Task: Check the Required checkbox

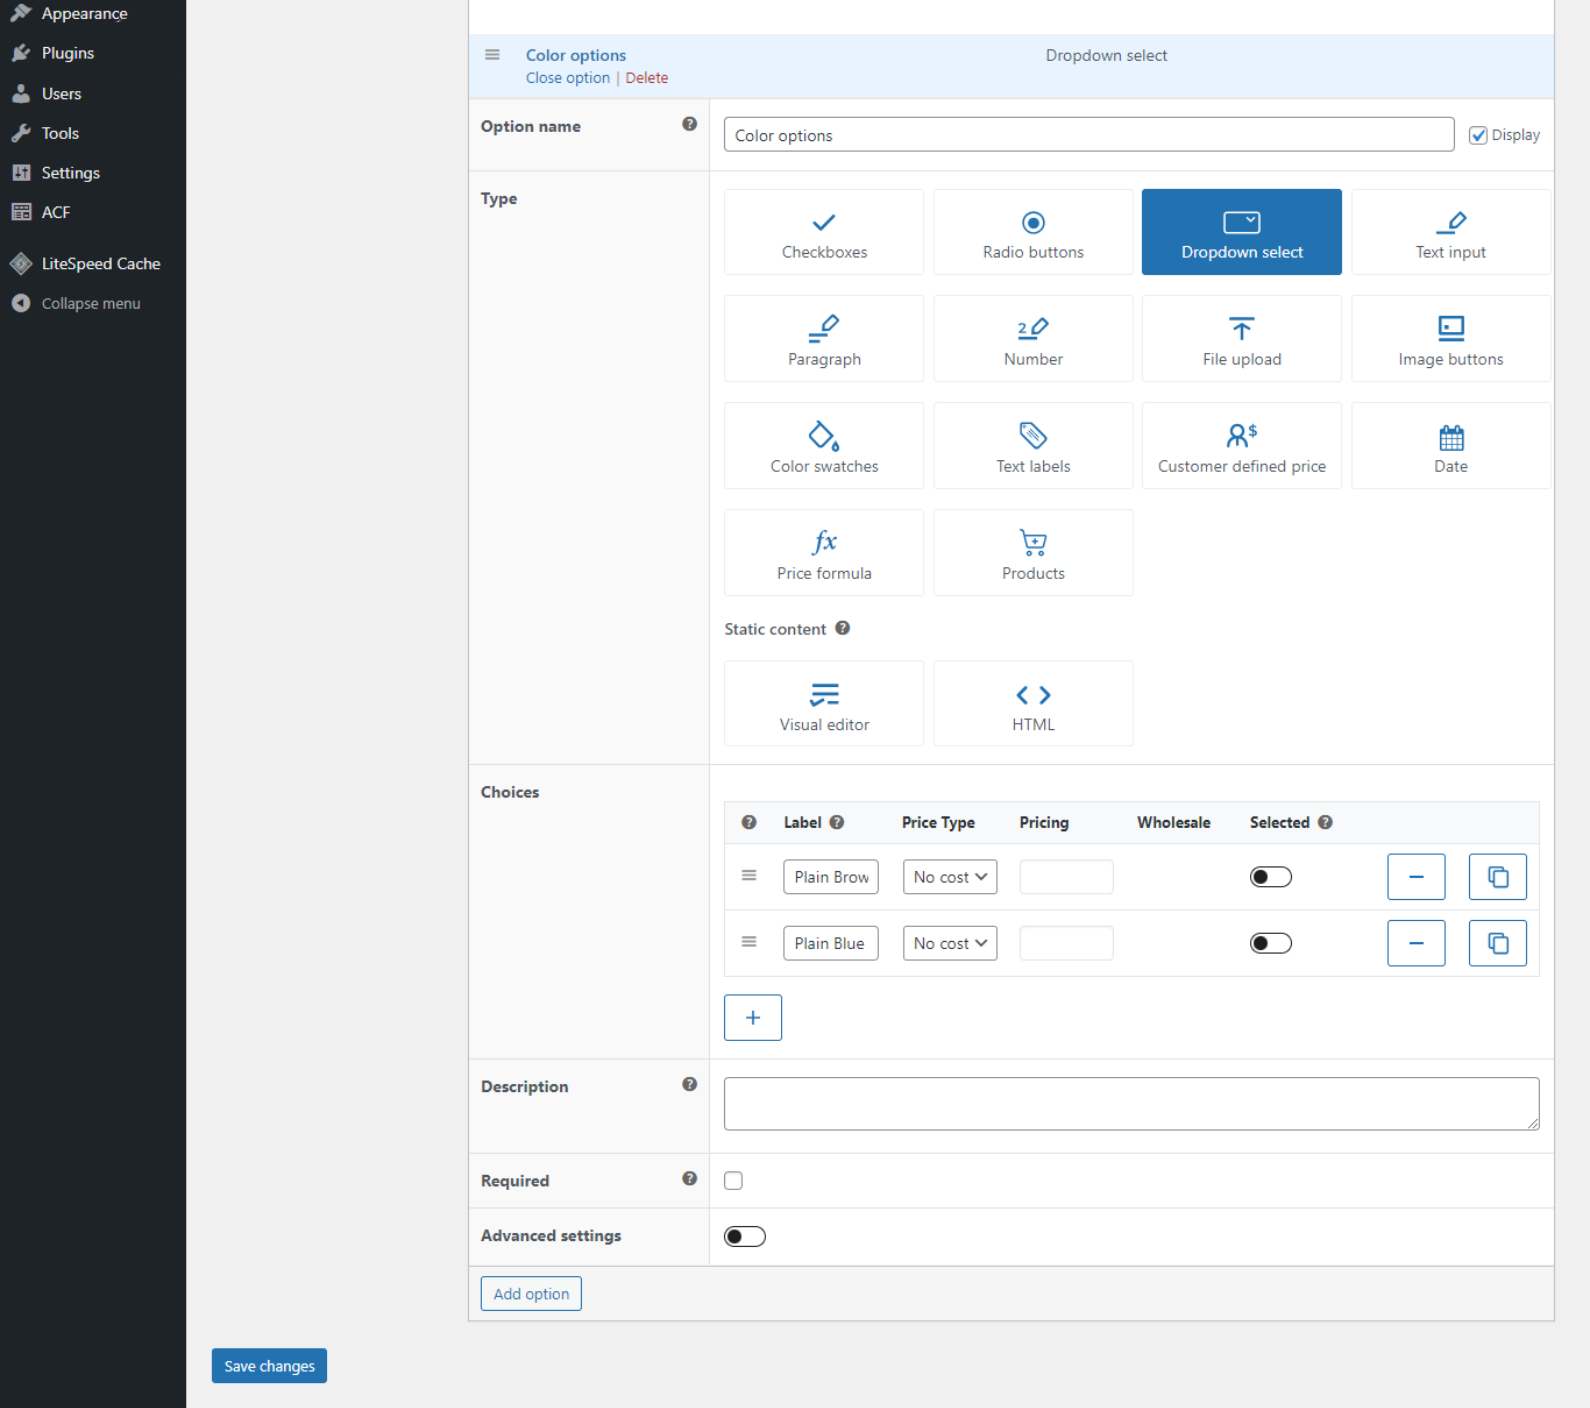Action: pos(734,1181)
